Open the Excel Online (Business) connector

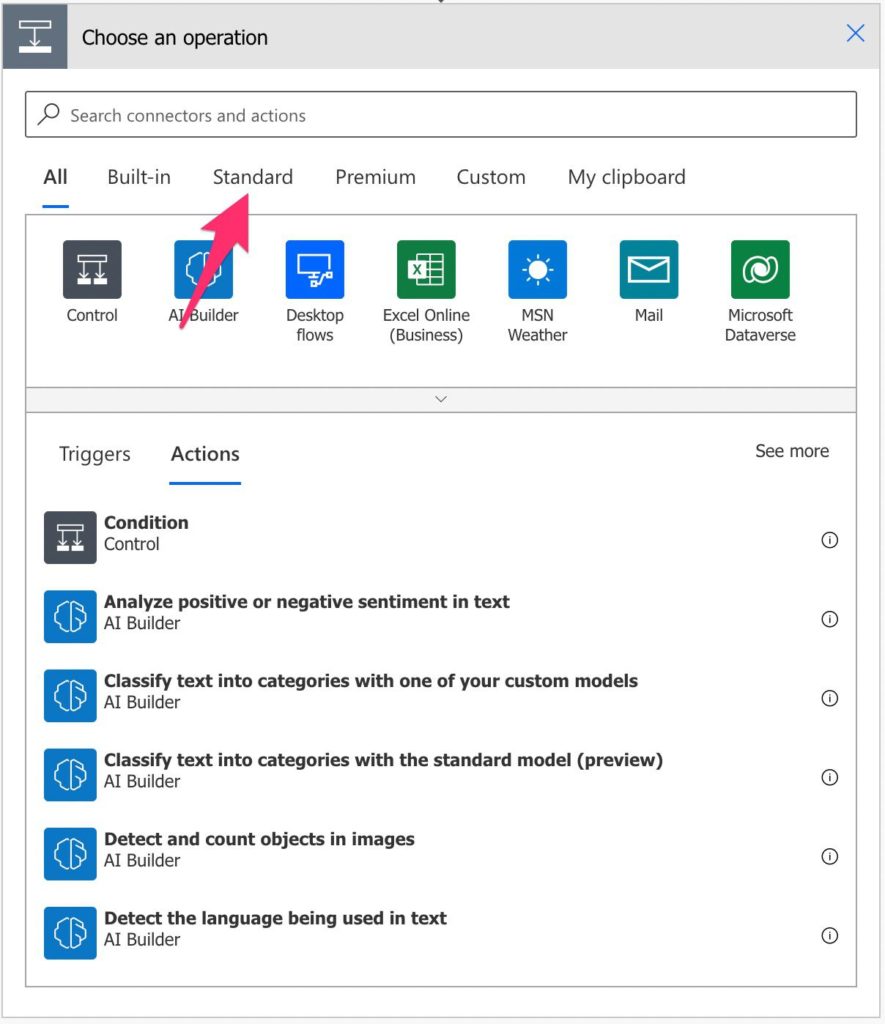click(x=426, y=268)
